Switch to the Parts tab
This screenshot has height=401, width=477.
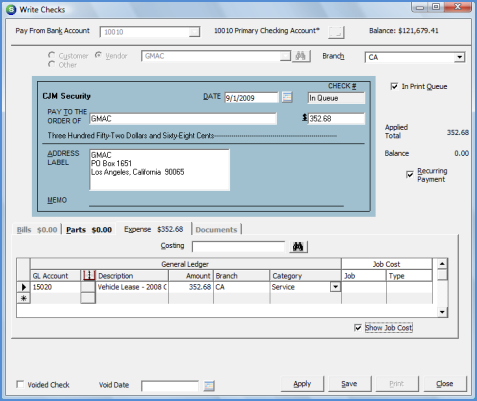tap(89, 230)
